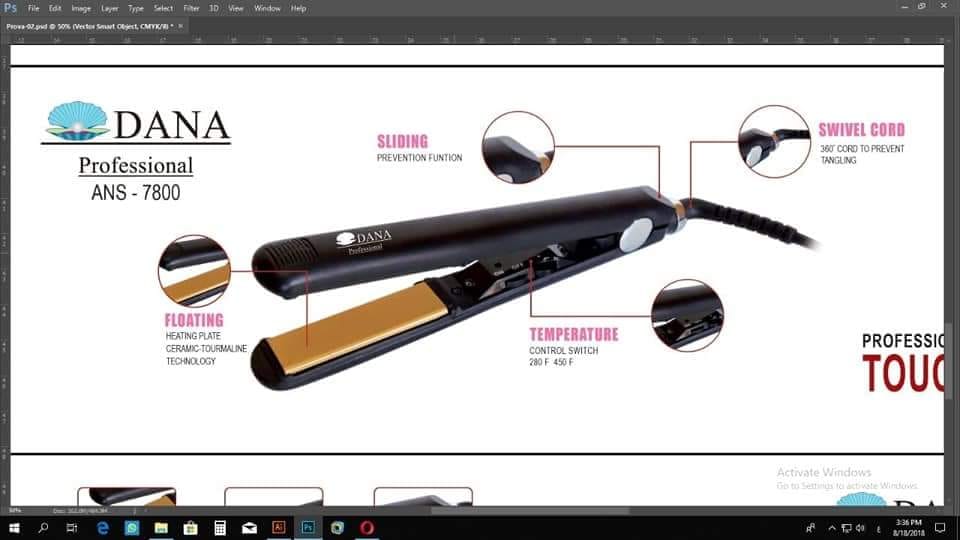Open File Explorer from taskbar
The image size is (960, 540).
point(161,528)
